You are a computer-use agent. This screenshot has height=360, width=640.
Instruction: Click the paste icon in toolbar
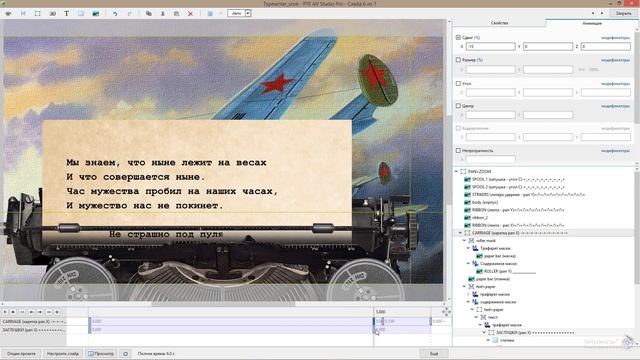click(176, 13)
